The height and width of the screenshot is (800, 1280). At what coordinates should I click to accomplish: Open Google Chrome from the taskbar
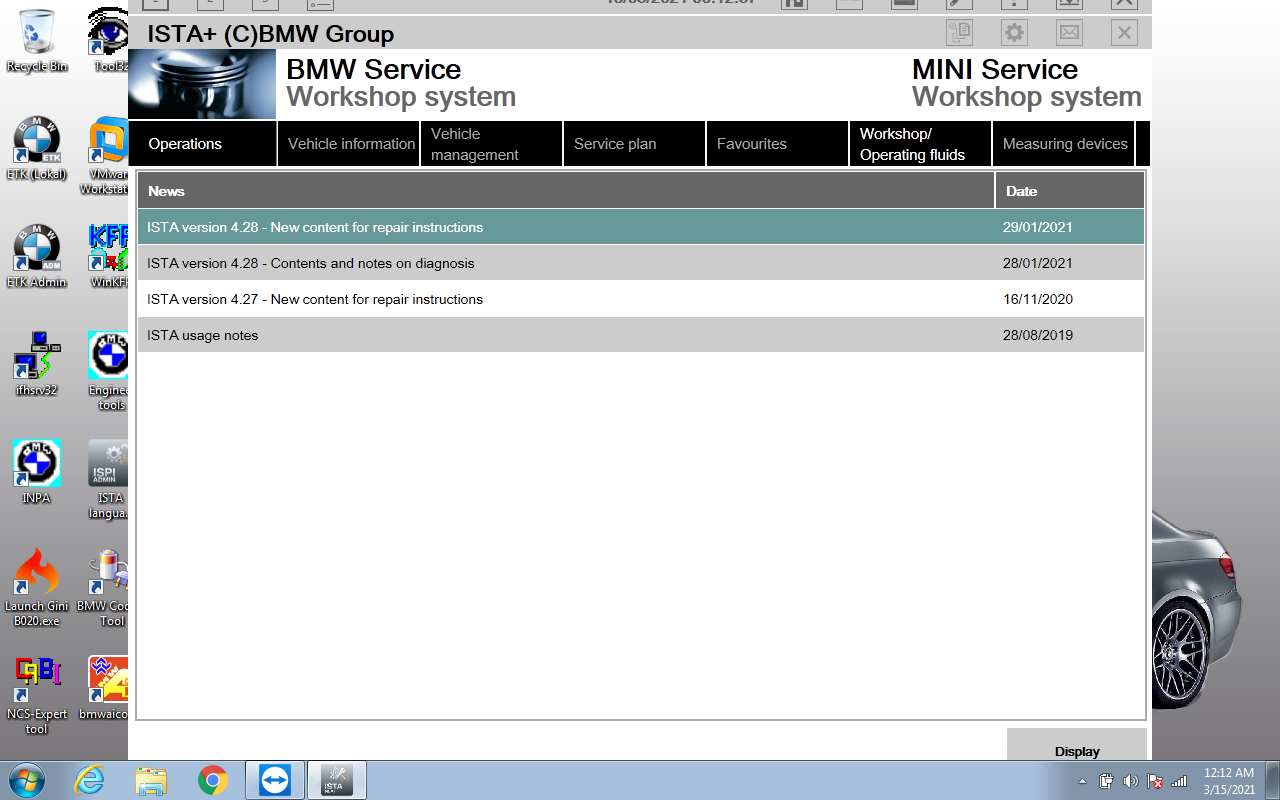click(x=212, y=780)
